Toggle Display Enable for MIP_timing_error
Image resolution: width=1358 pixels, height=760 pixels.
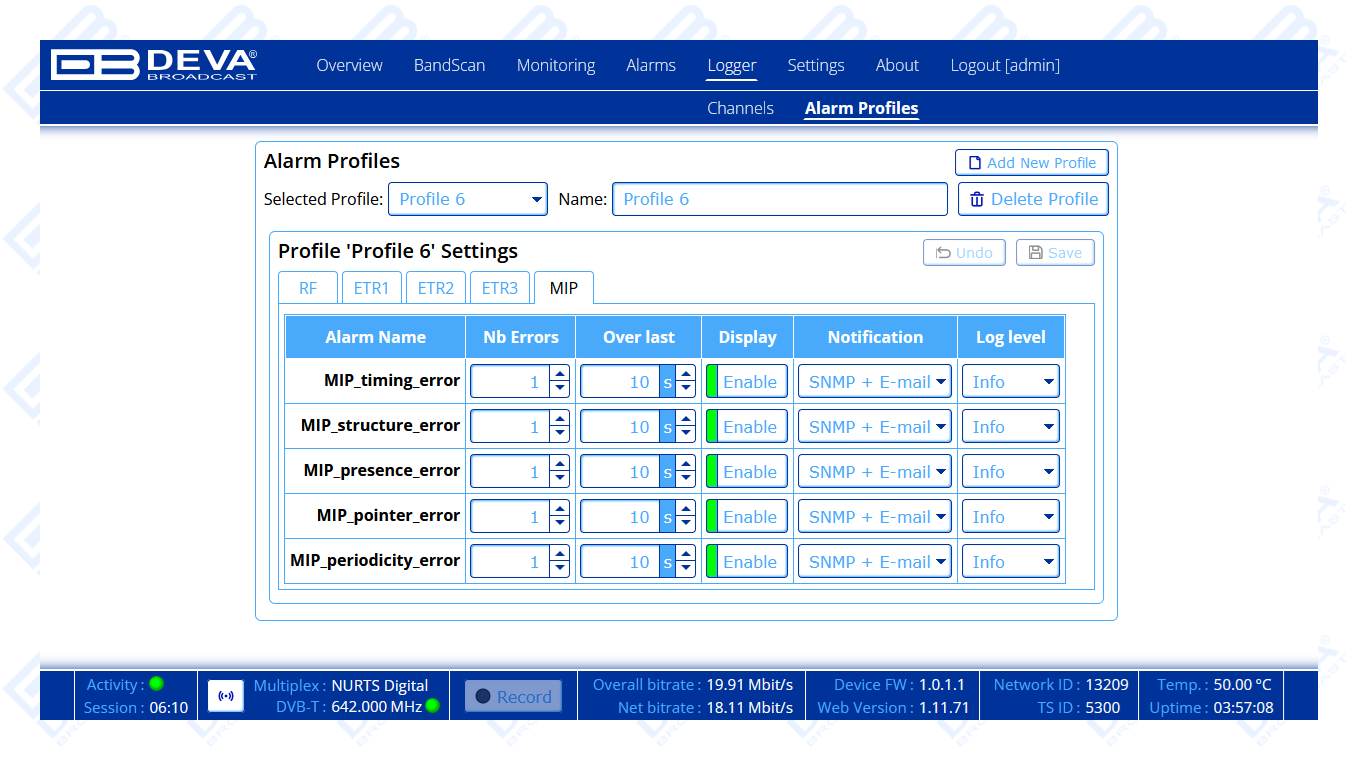point(747,382)
